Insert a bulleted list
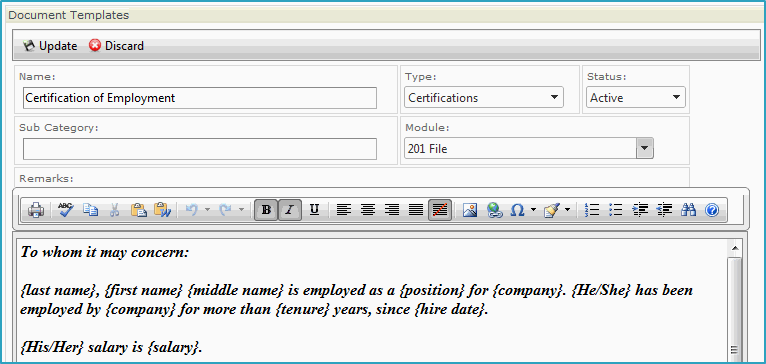This screenshot has height=364, width=766. click(x=616, y=210)
